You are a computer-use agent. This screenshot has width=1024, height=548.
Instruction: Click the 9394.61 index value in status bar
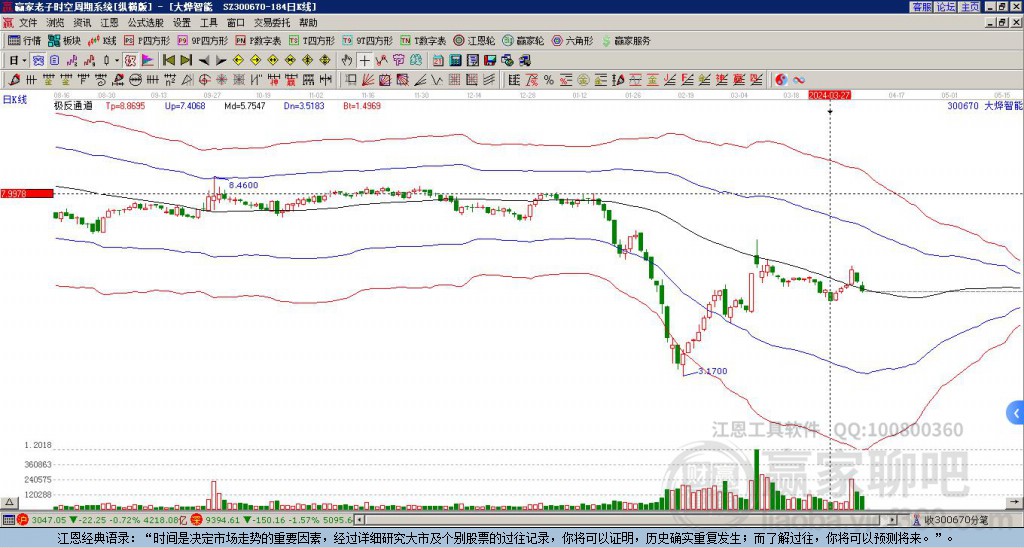(223, 520)
